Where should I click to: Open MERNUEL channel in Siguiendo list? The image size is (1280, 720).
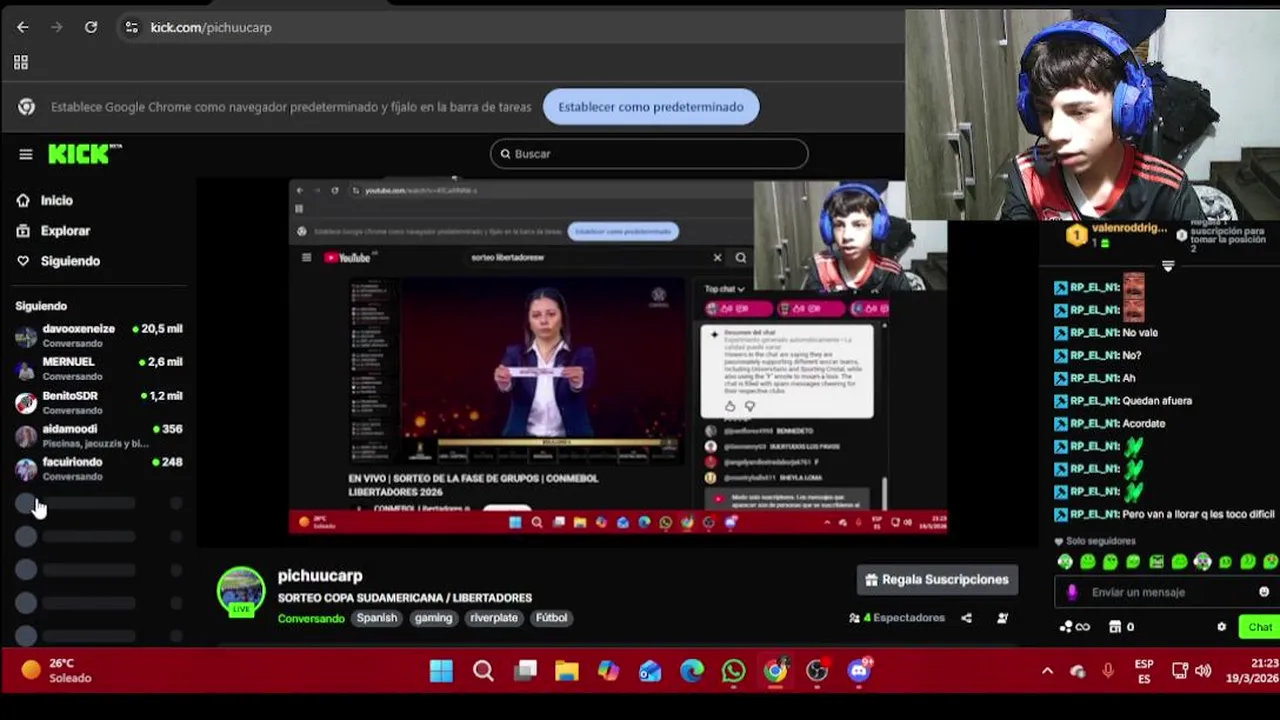pyautogui.click(x=98, y=369)
